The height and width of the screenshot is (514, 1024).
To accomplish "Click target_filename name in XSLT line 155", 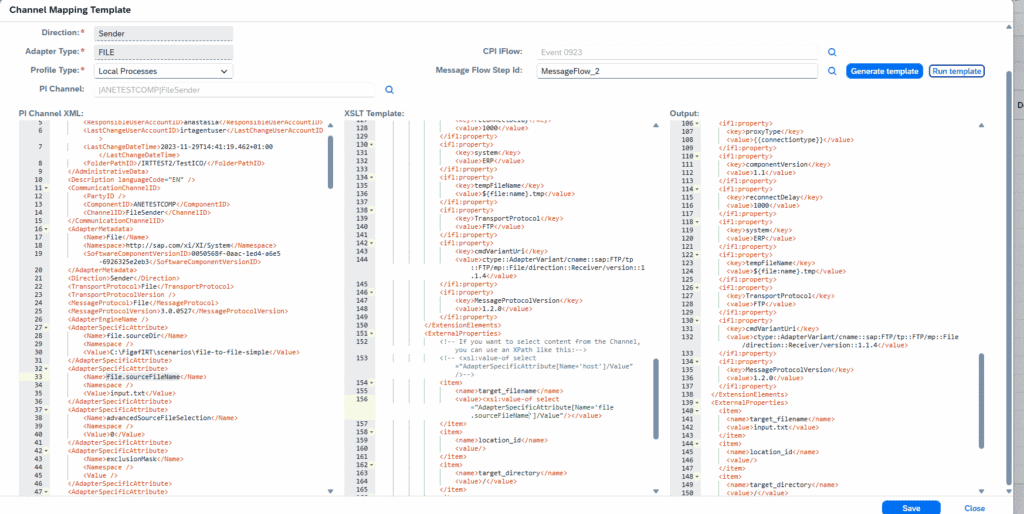I will [x=507, y=391].
